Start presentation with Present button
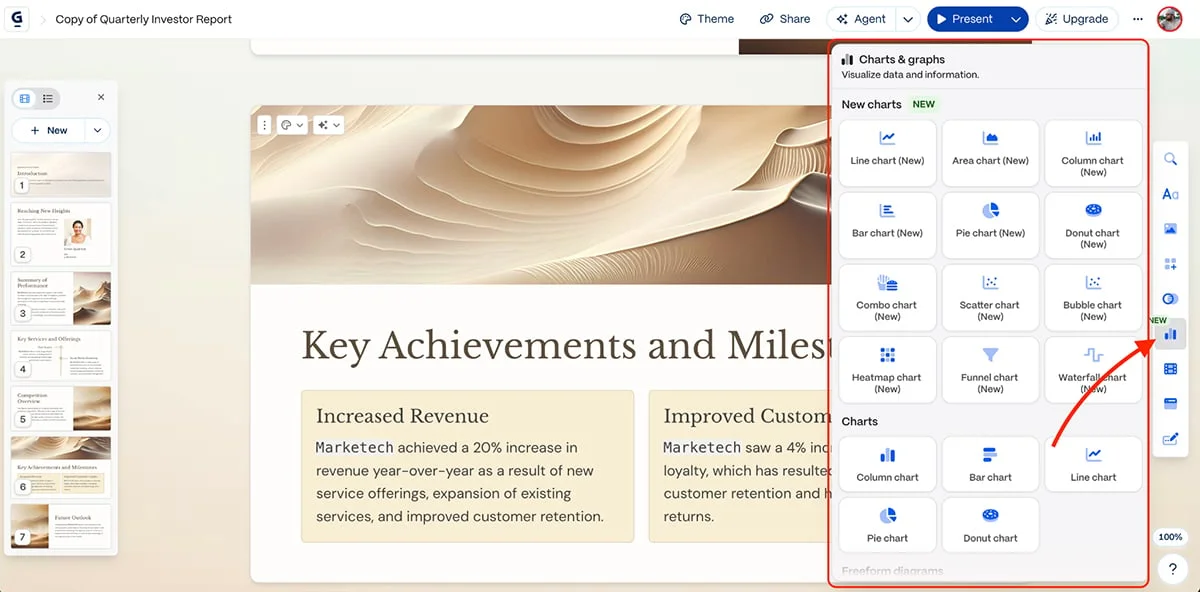Screen dimensions: 1200x592 [x=965, y=19]
